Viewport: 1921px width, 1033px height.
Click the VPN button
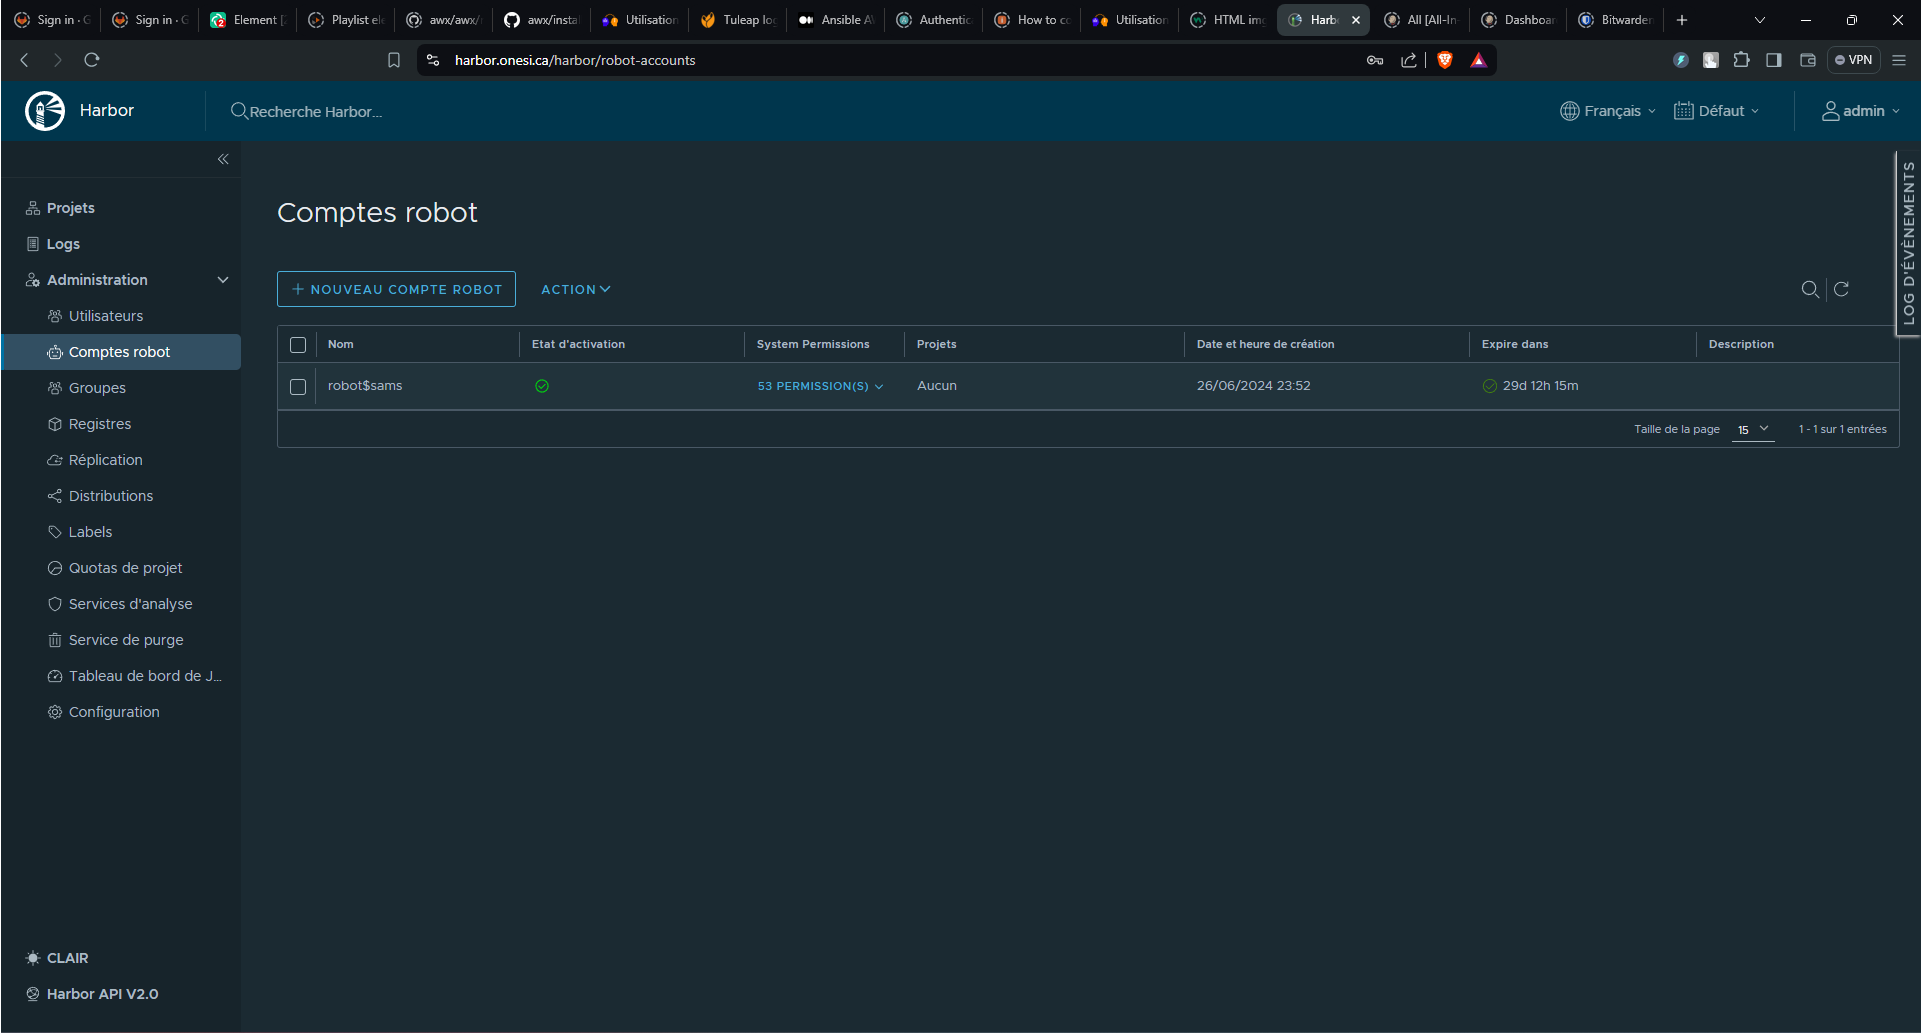point(1854,60)
